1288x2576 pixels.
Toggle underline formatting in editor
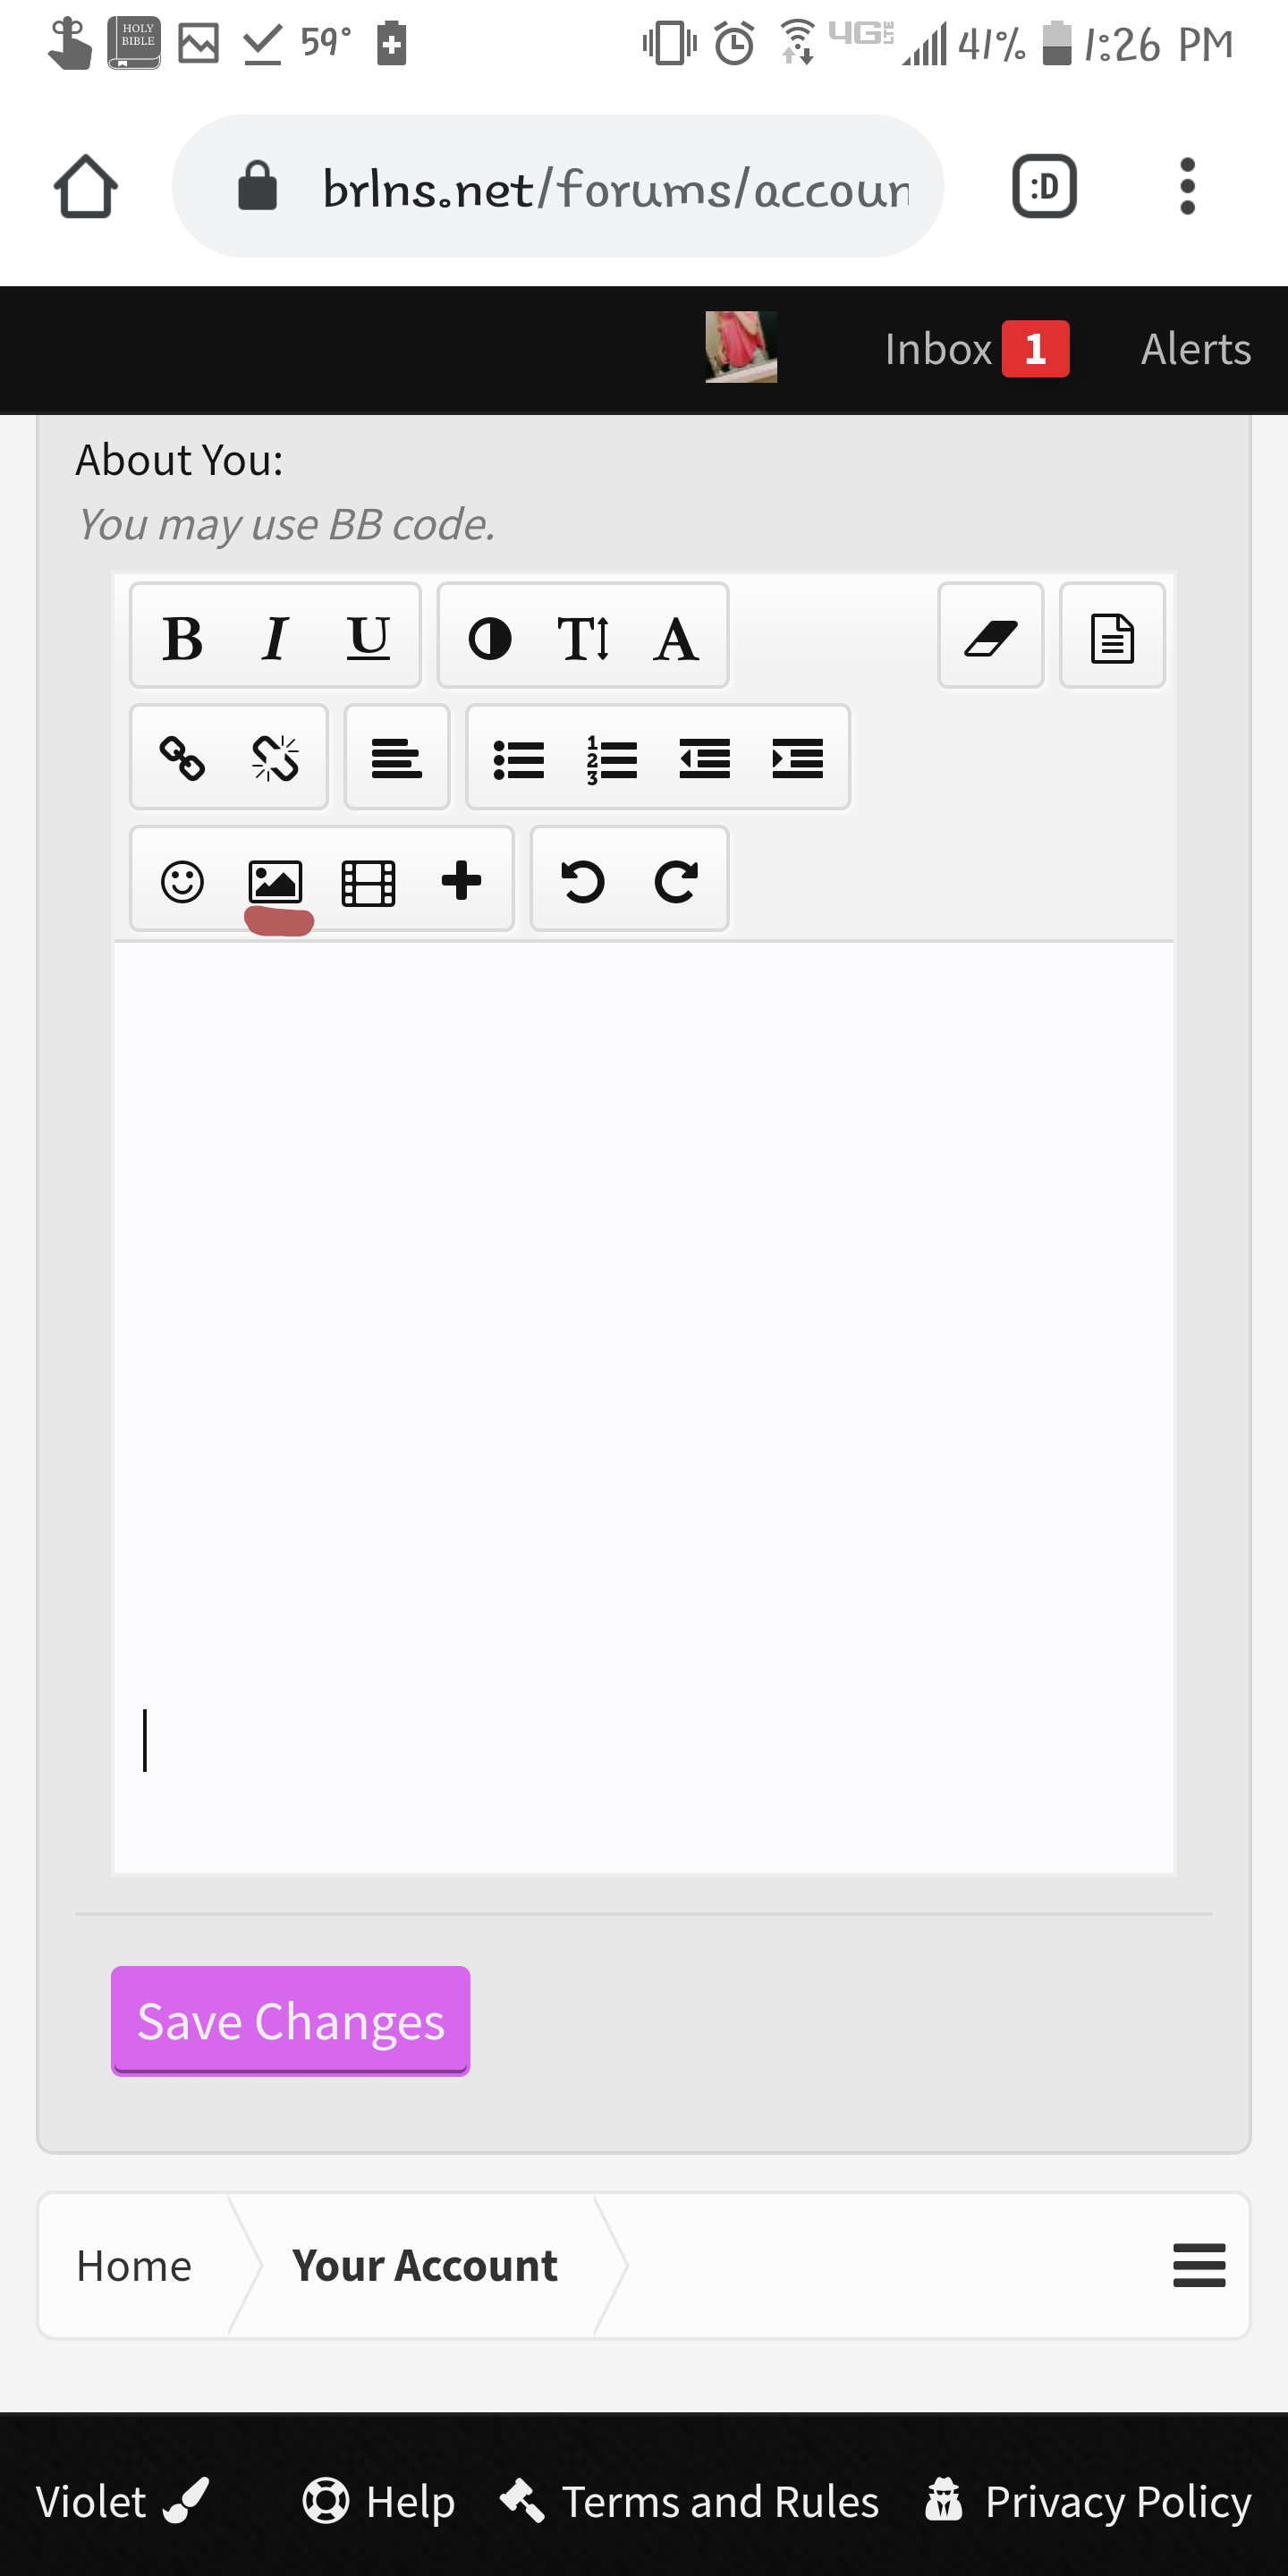pos(368,638)
